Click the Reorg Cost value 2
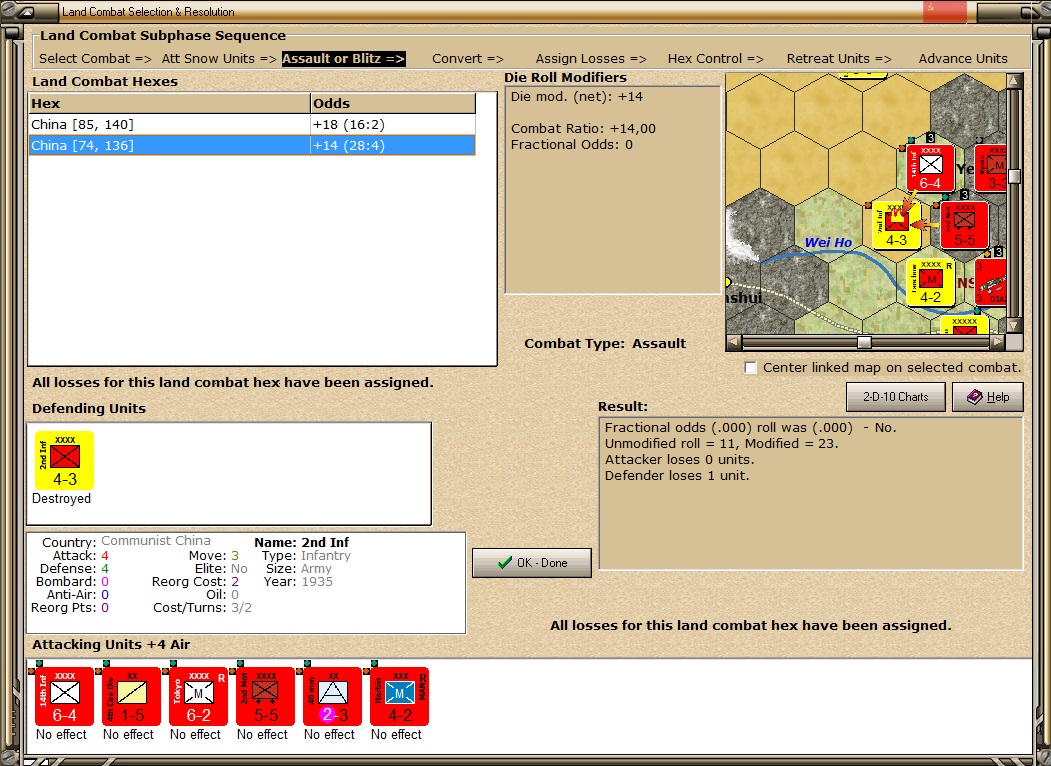Image resolution: width=1051 pixels, height=766 pixels. 235,582
